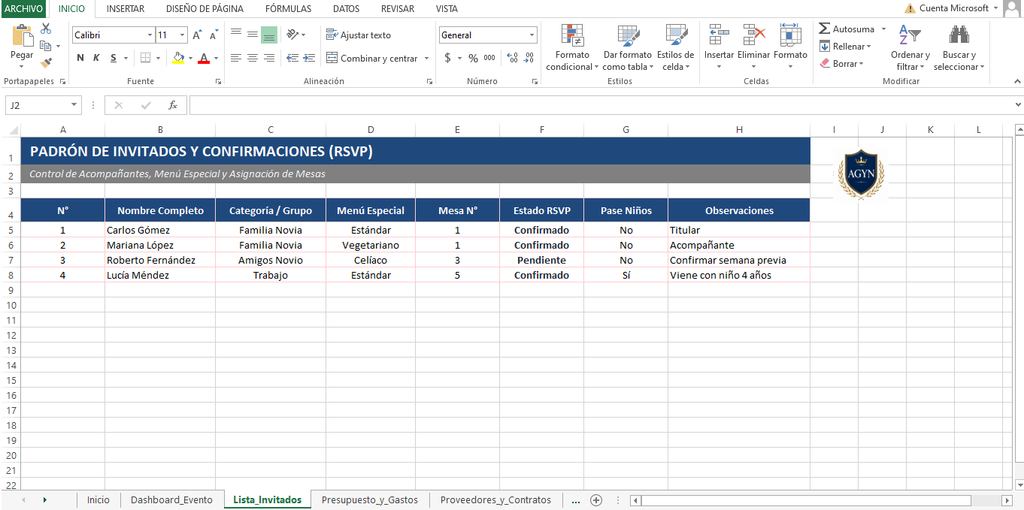This screenshot has width=1024, height=510.
Task: Open Presupuesto_y_Gastos sheet tab
Action: 370,500
